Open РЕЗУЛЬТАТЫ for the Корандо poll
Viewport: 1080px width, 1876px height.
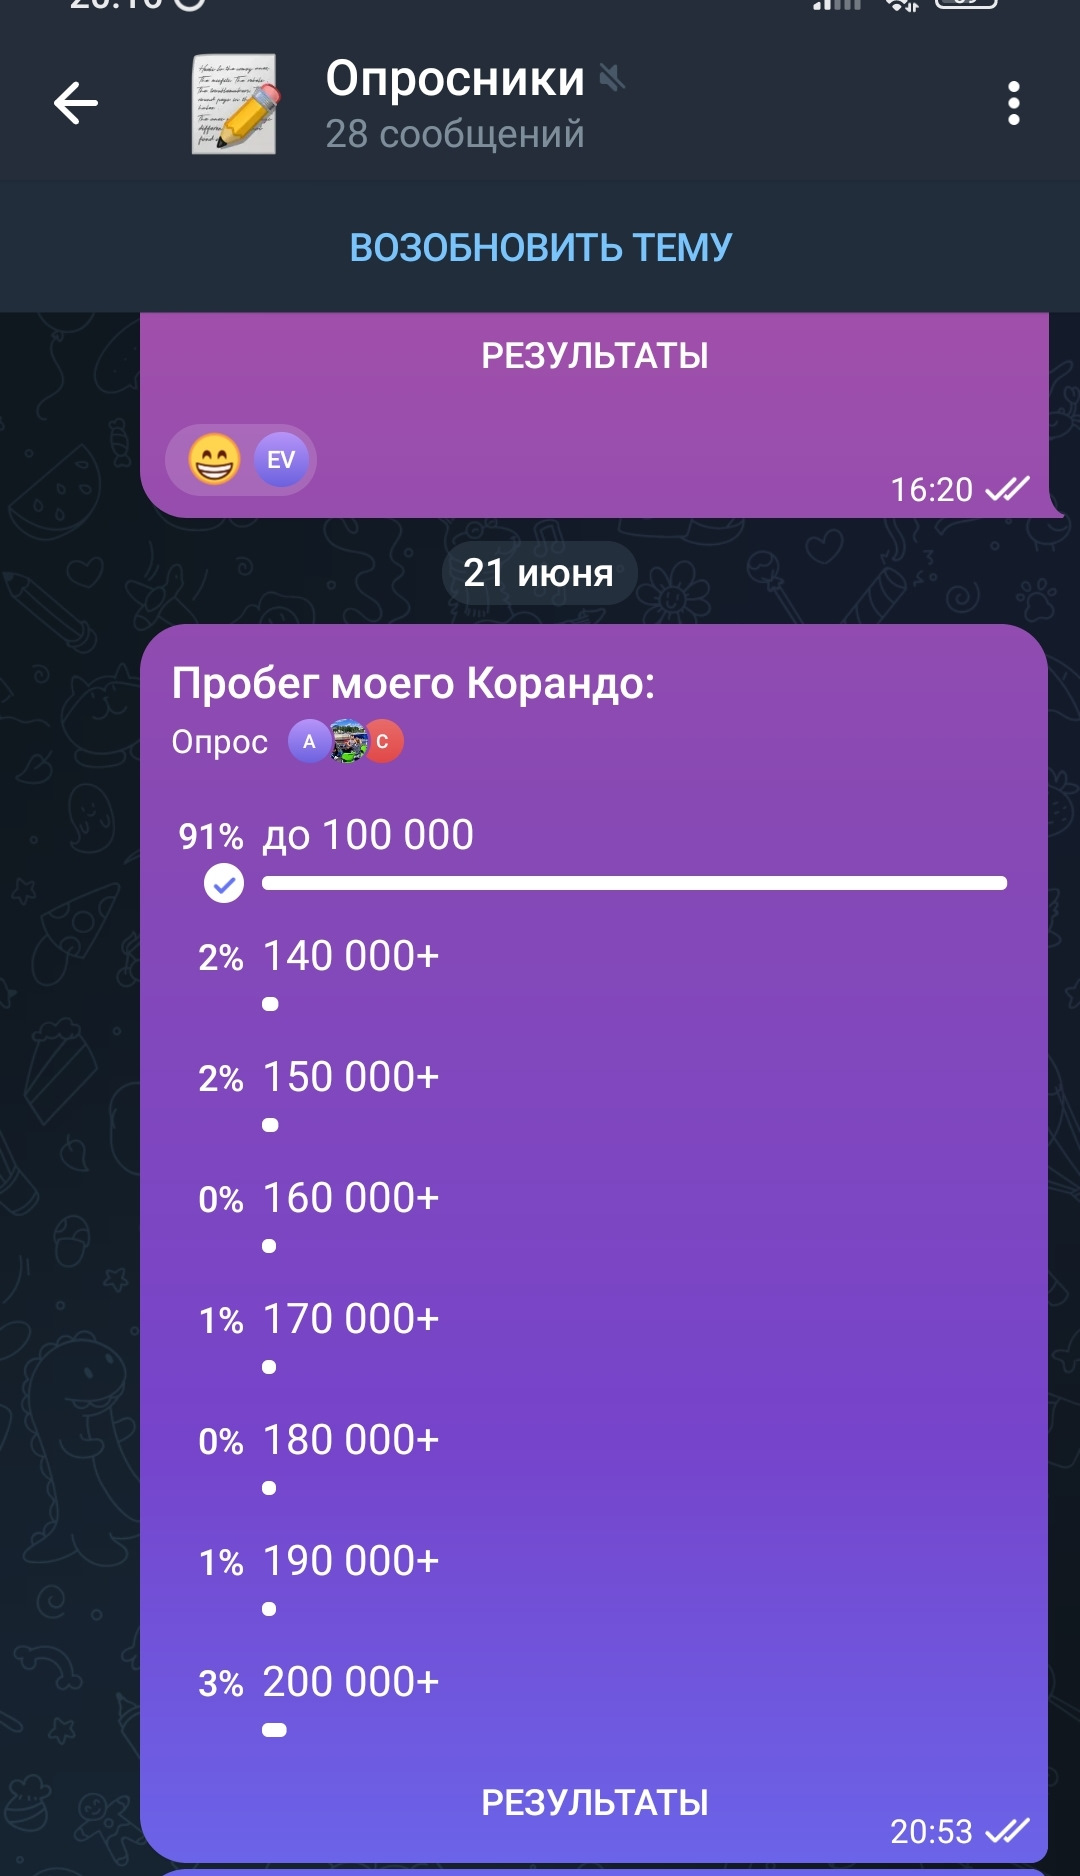[594, 1802]
